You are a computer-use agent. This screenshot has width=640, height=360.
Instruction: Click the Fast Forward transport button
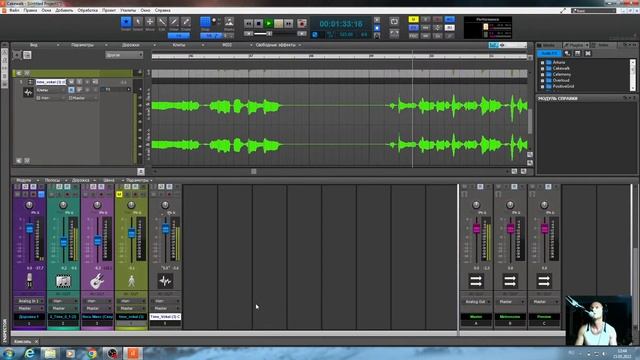[x=289, y=24]
